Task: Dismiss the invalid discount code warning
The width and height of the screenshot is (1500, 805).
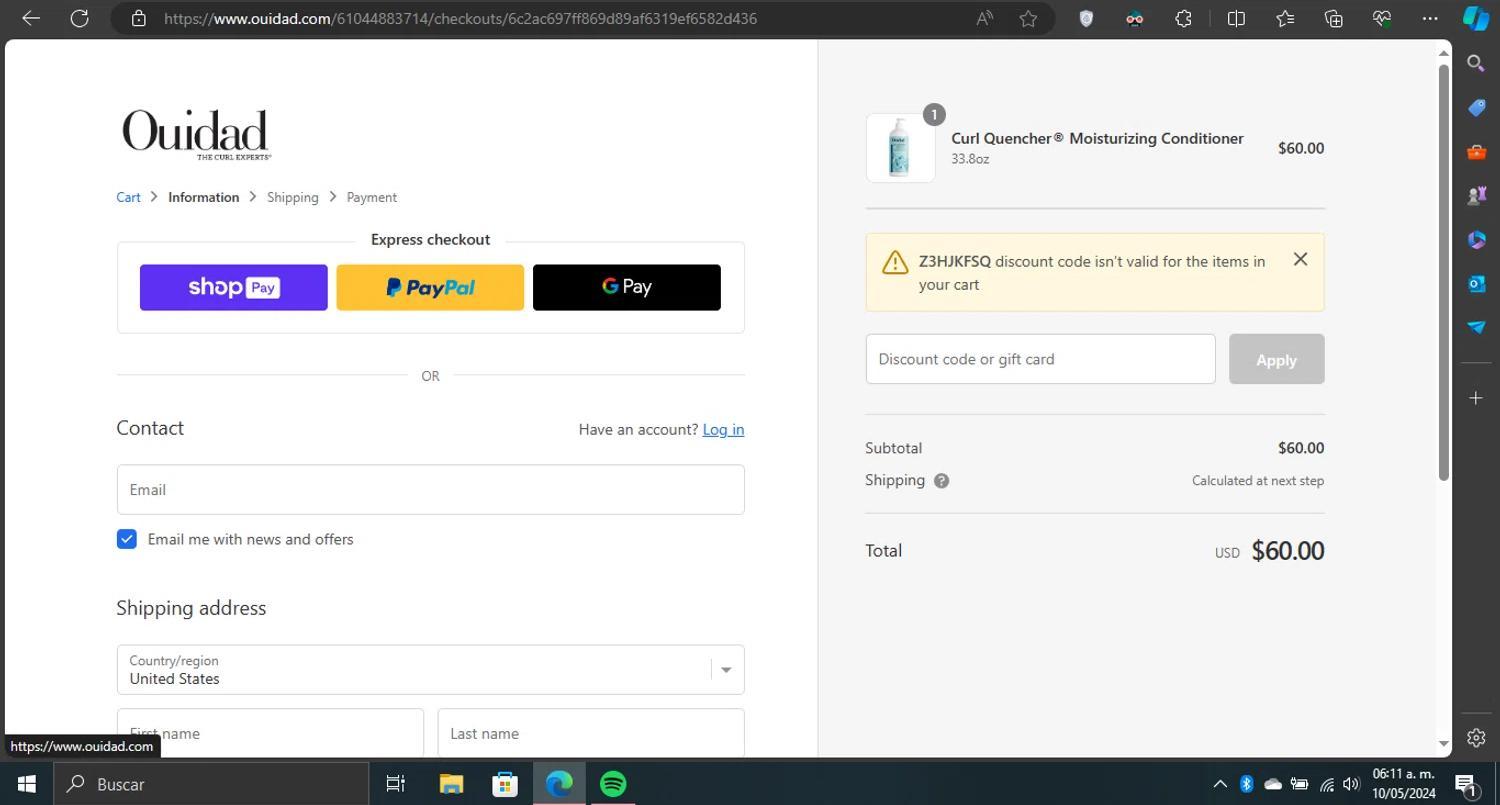Action: pos(1300,259)
